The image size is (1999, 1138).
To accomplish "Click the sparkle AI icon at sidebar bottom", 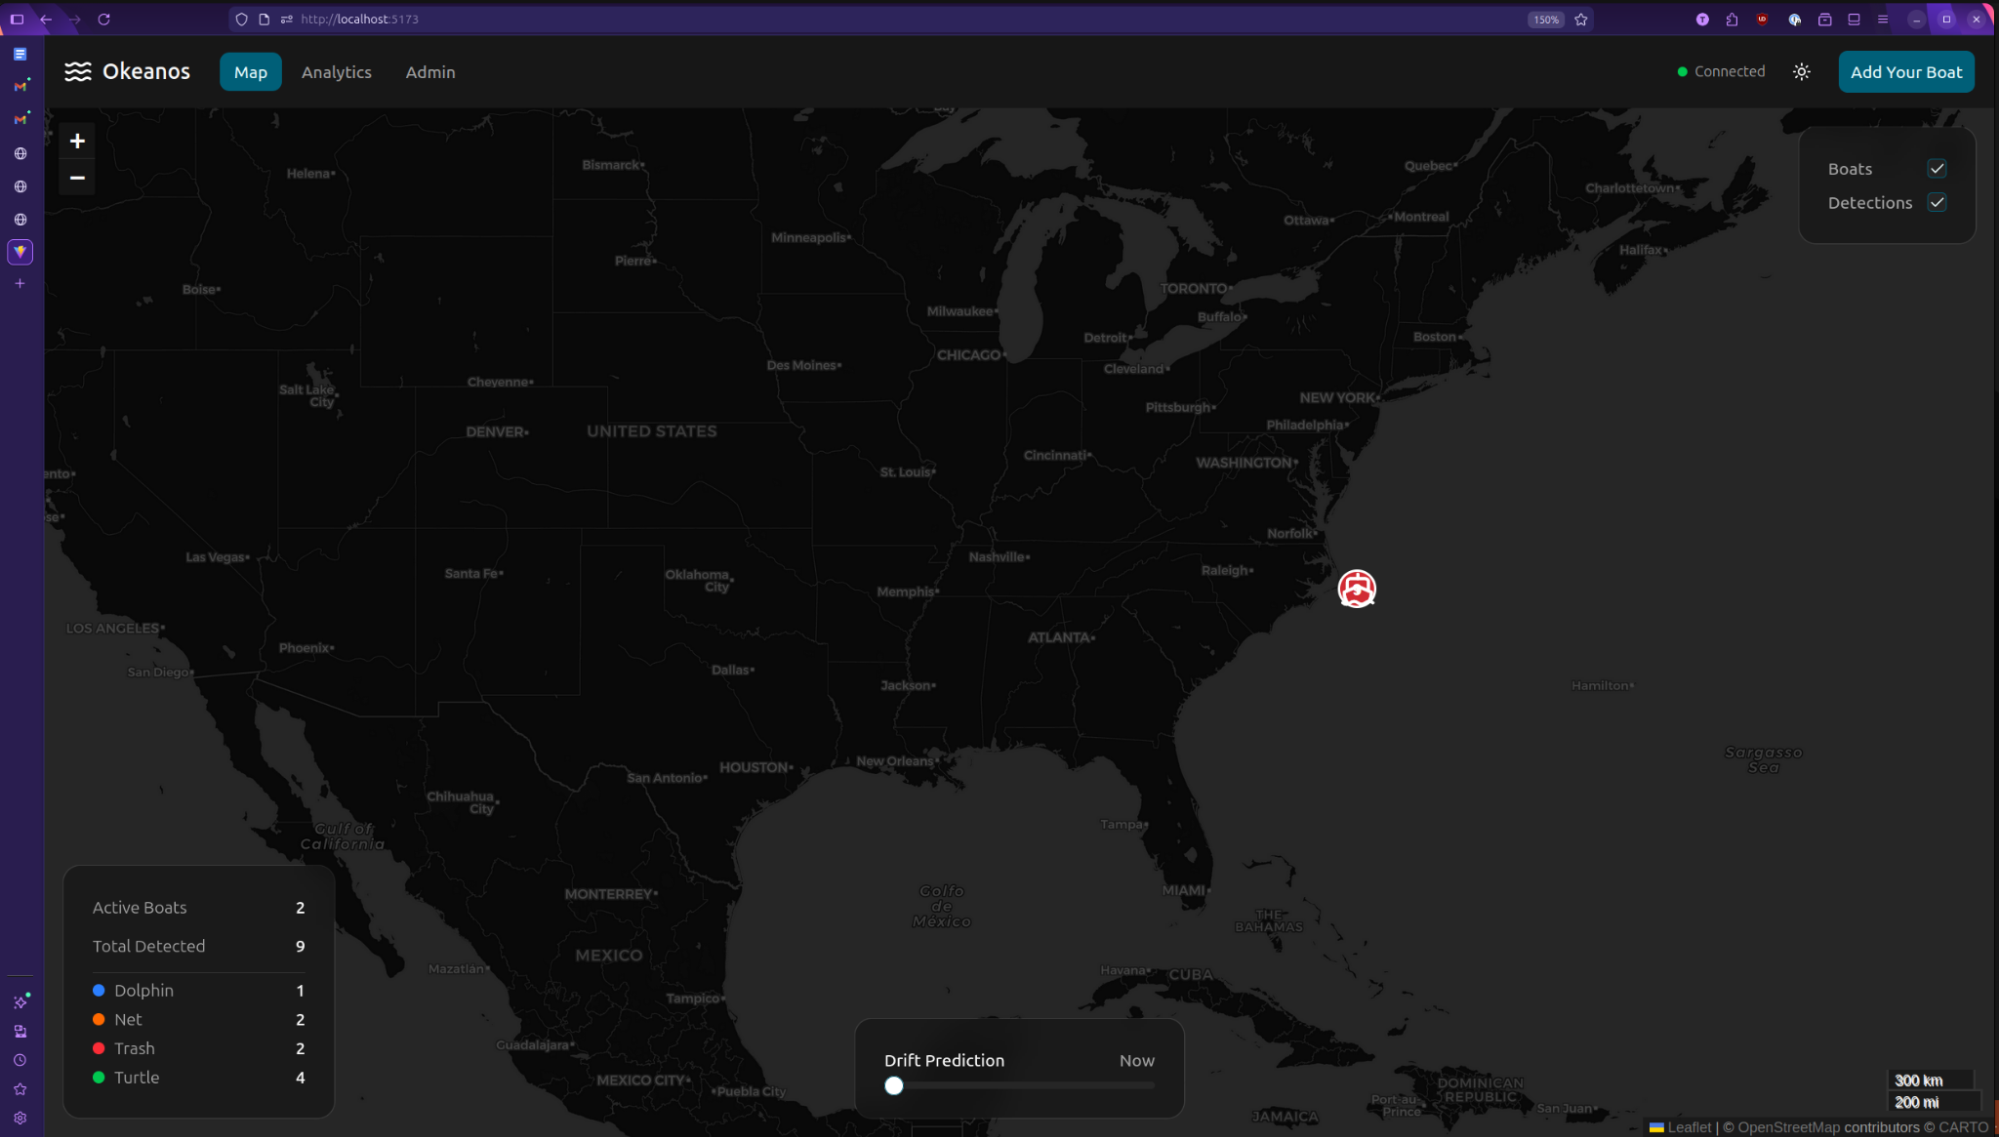I will (19, 1000).
